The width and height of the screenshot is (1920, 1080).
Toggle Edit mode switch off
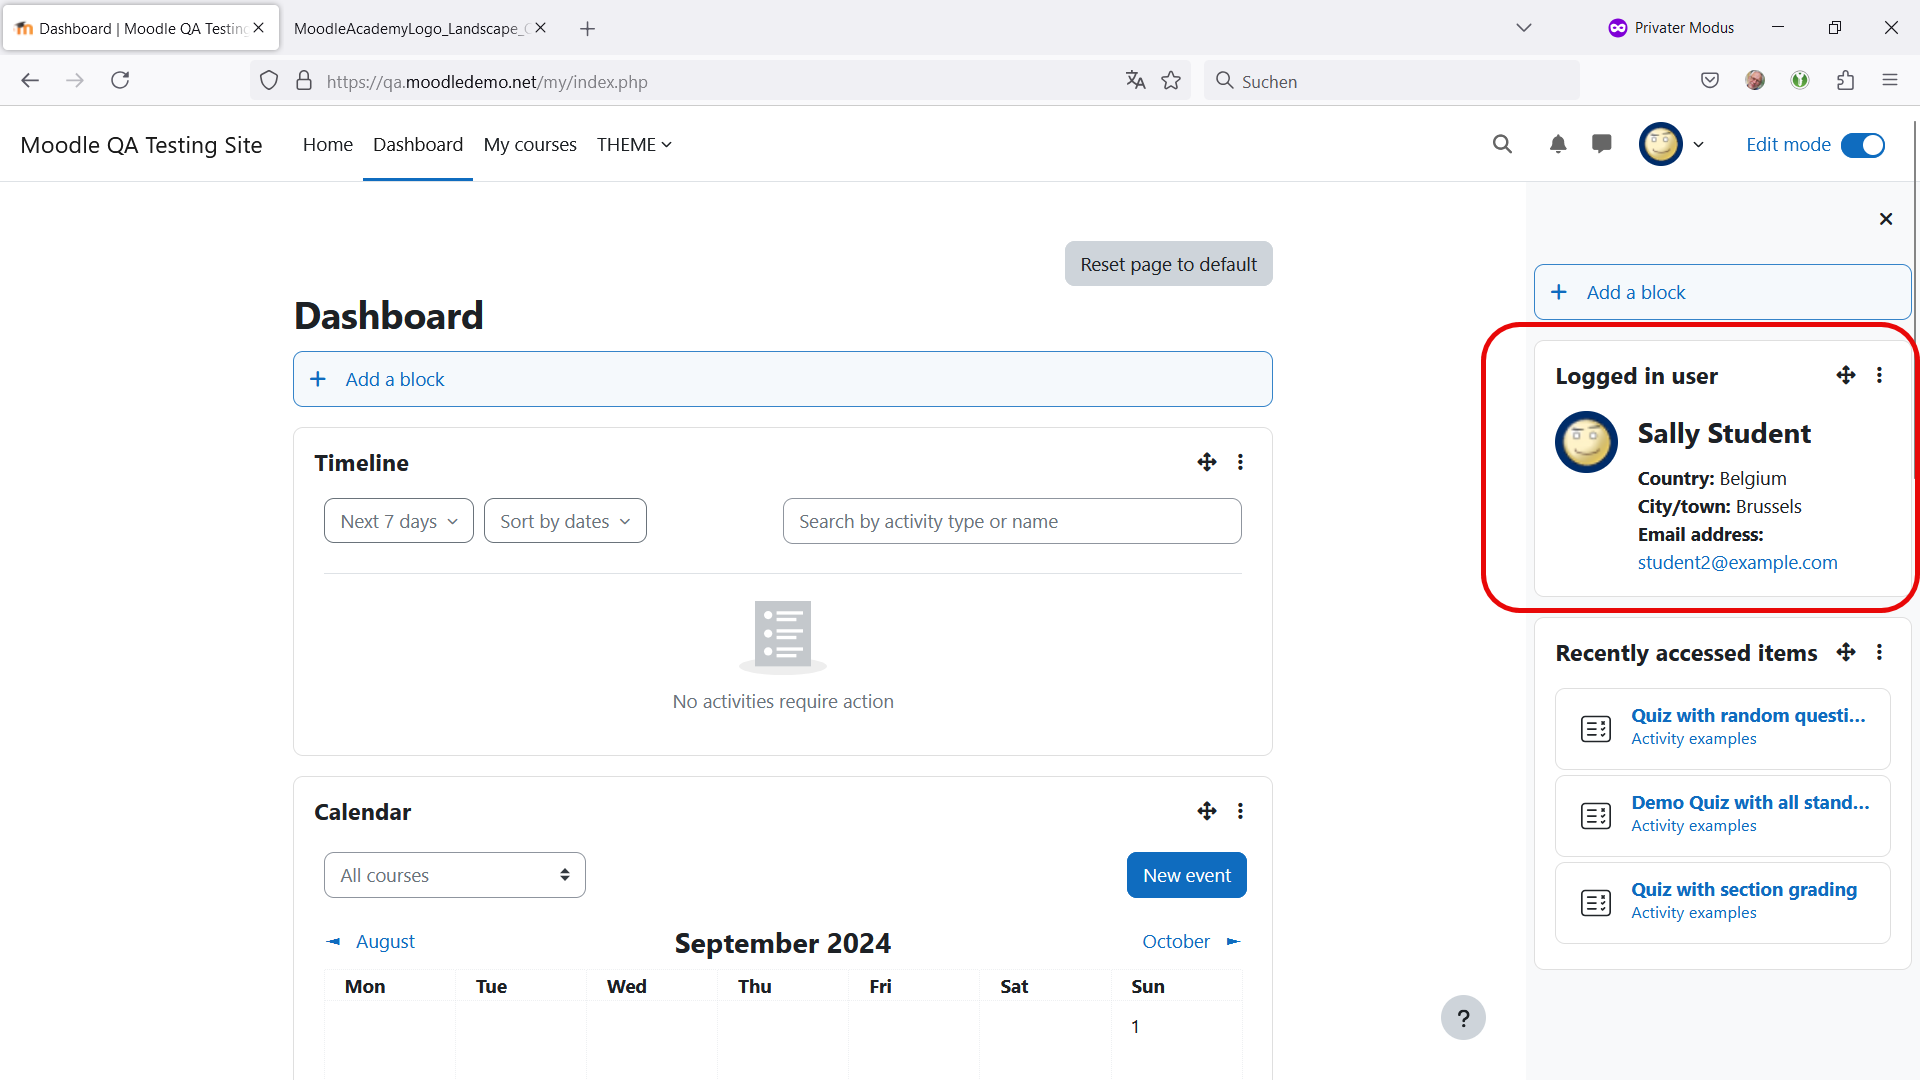point(1863,145)
